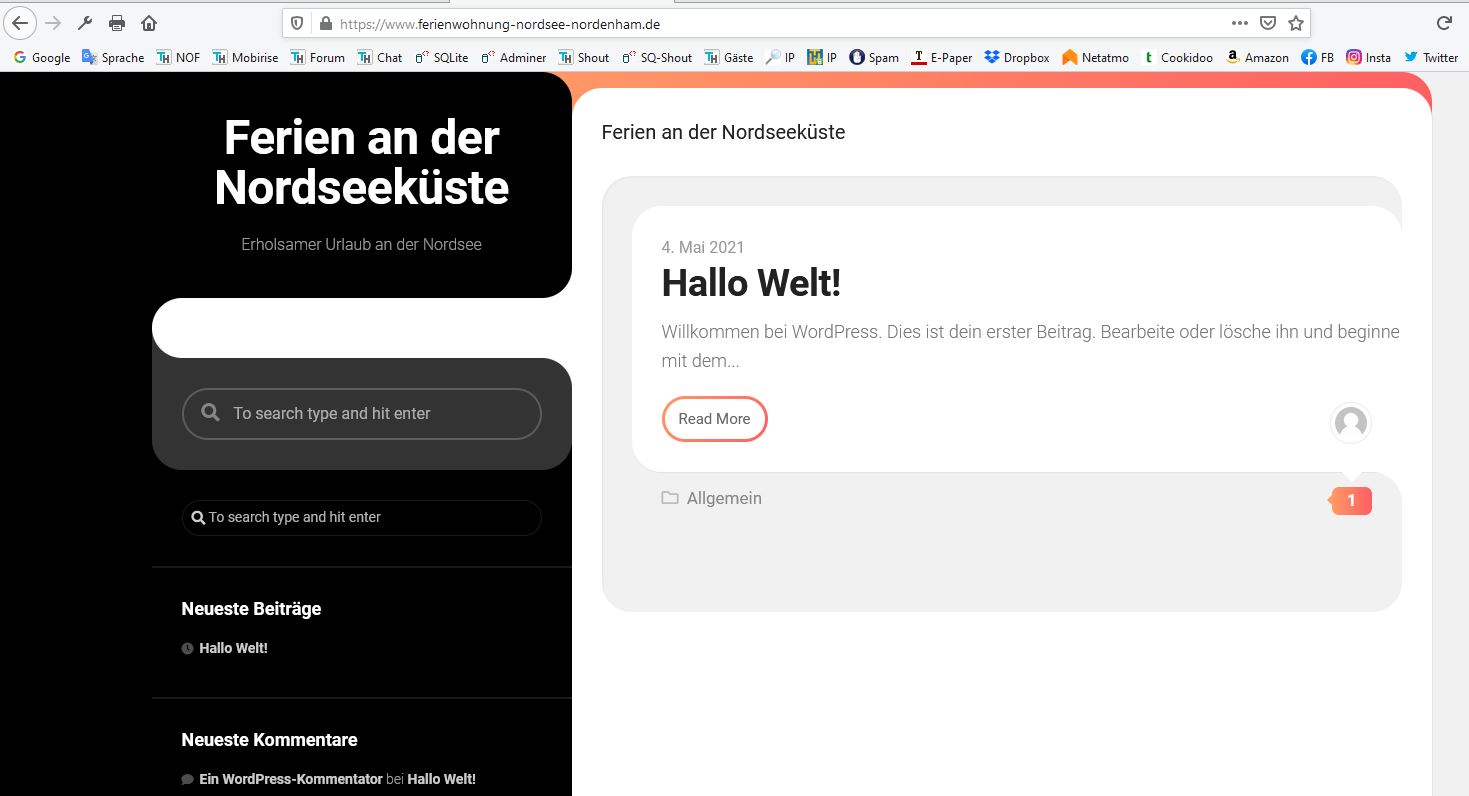Image resolution: width=1469 pixels, height=796 pixels.
Task: Open the home page icon
Action: coord(149,23)
